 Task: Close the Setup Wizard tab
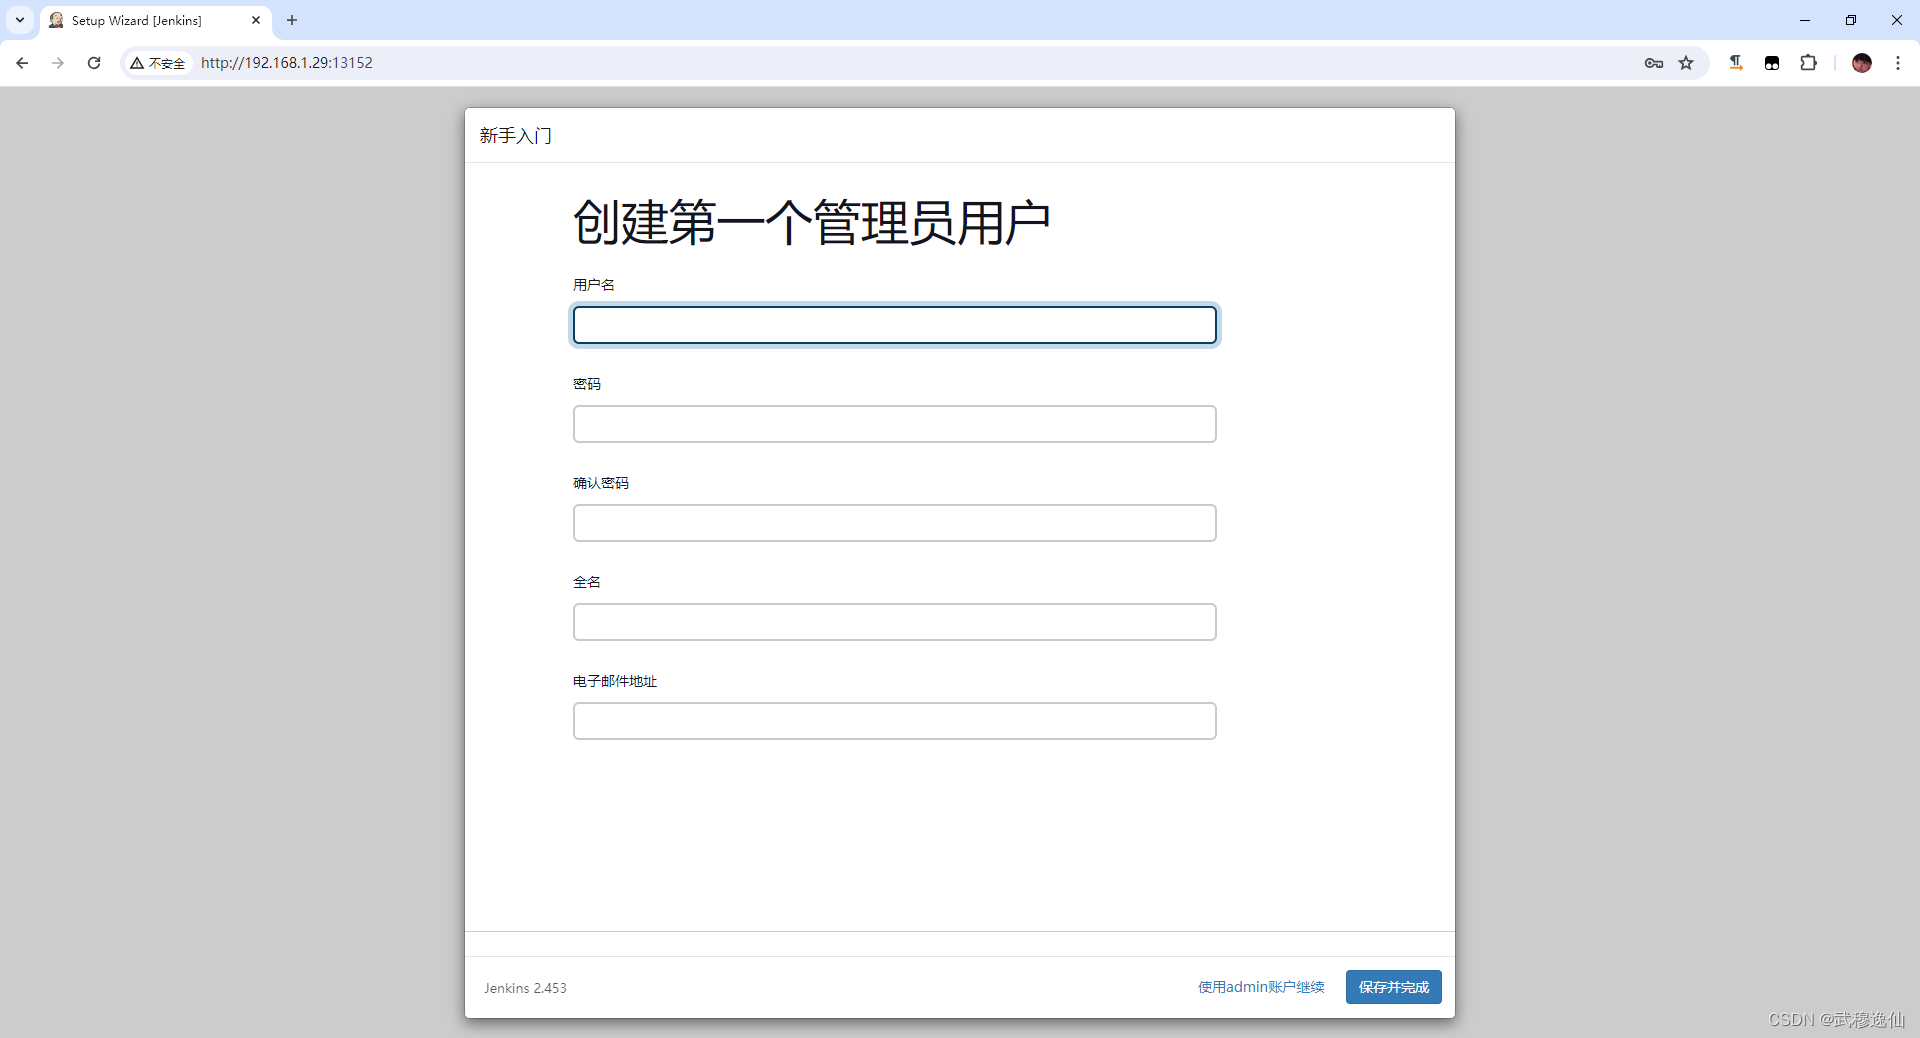(256, 20)
